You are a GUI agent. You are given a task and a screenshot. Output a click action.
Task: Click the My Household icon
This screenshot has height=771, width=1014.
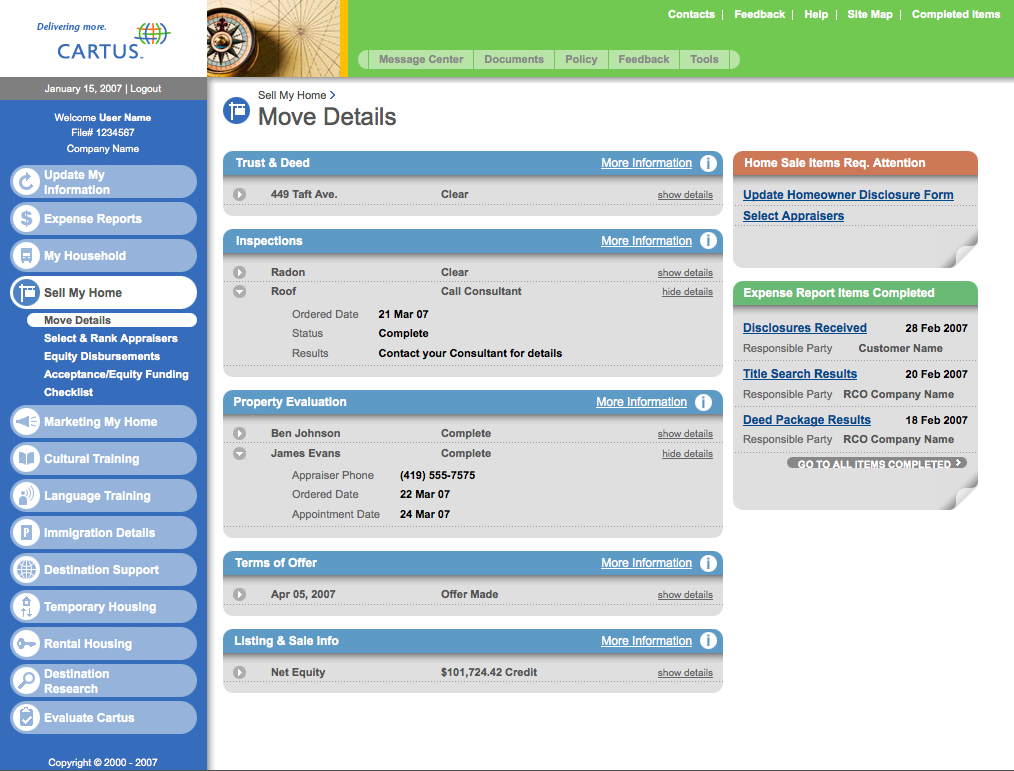27,255
